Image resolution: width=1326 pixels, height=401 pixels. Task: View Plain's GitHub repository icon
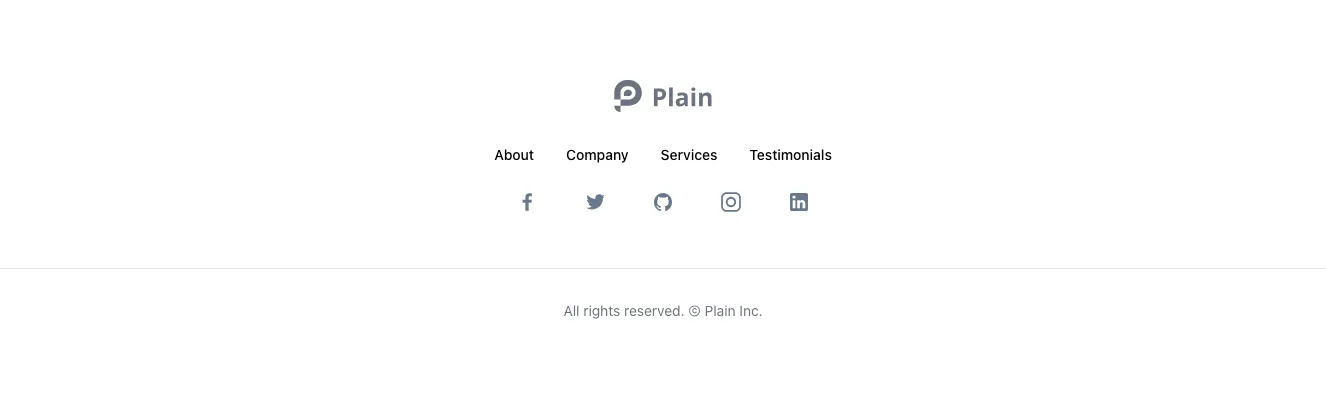tap(663, 202)
